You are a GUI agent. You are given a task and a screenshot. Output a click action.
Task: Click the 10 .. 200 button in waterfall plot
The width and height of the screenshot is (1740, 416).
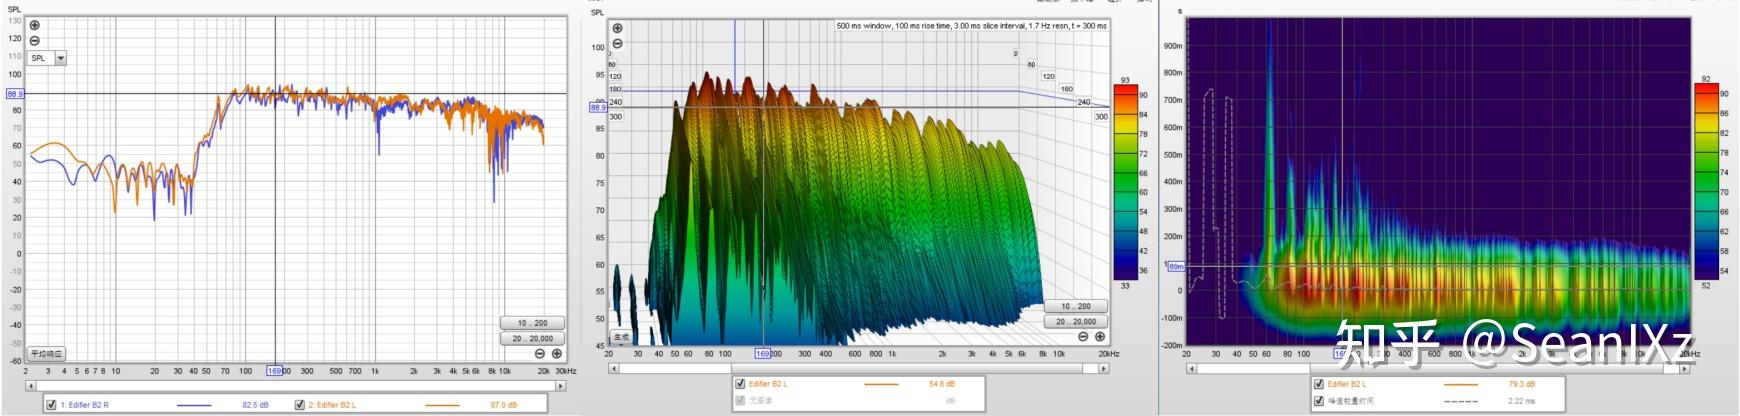click(1076, 306)
